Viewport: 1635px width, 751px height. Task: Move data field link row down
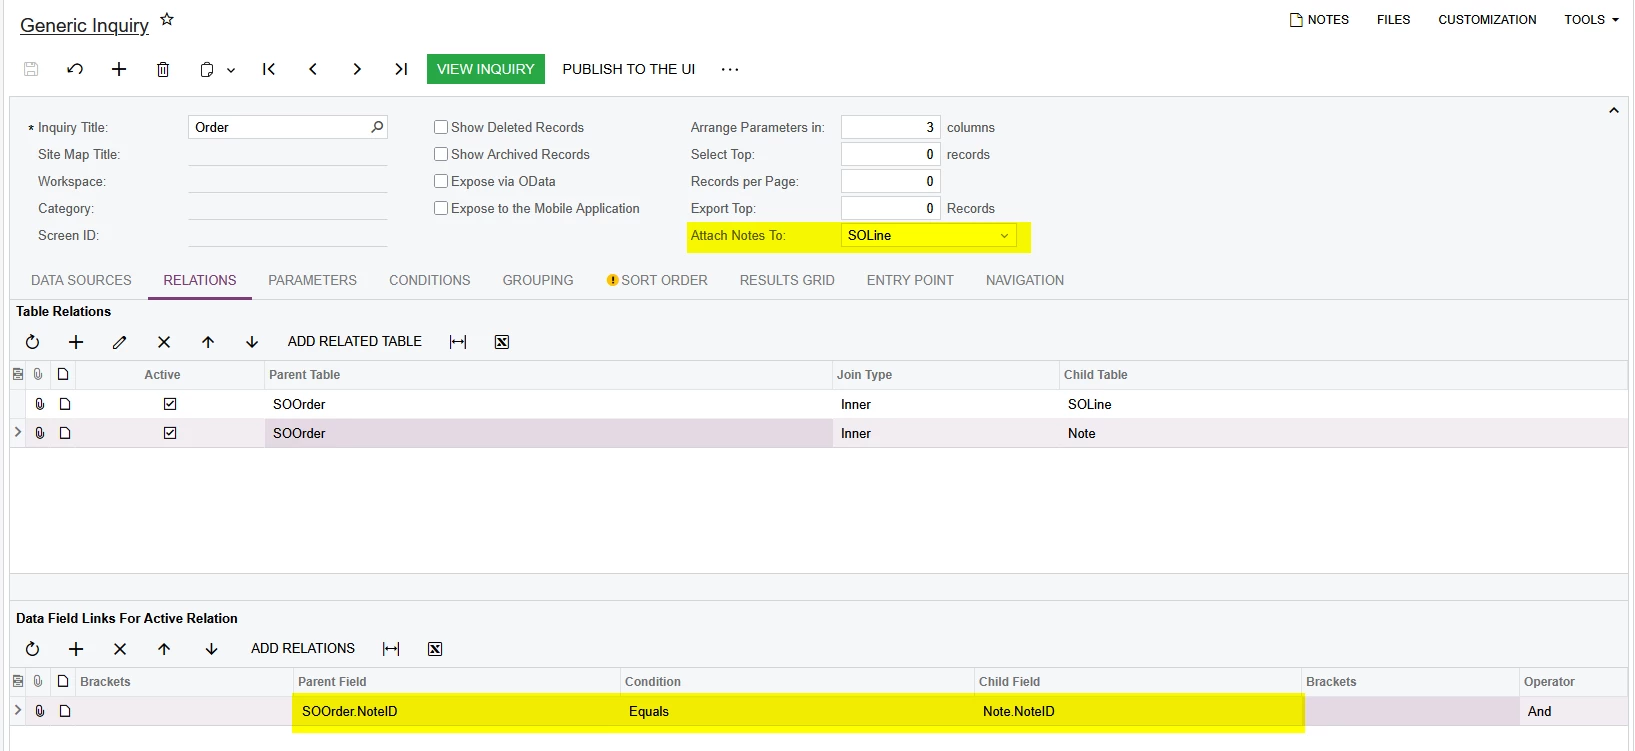[x=212, y=649]
